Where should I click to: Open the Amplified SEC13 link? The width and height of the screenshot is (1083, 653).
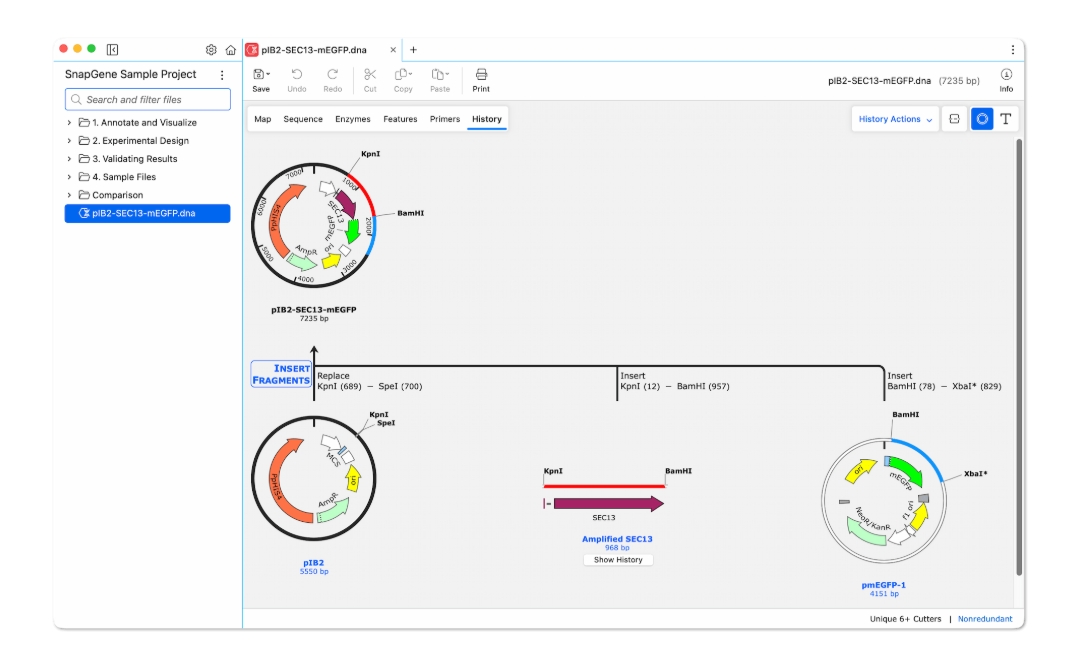point(617,539)
